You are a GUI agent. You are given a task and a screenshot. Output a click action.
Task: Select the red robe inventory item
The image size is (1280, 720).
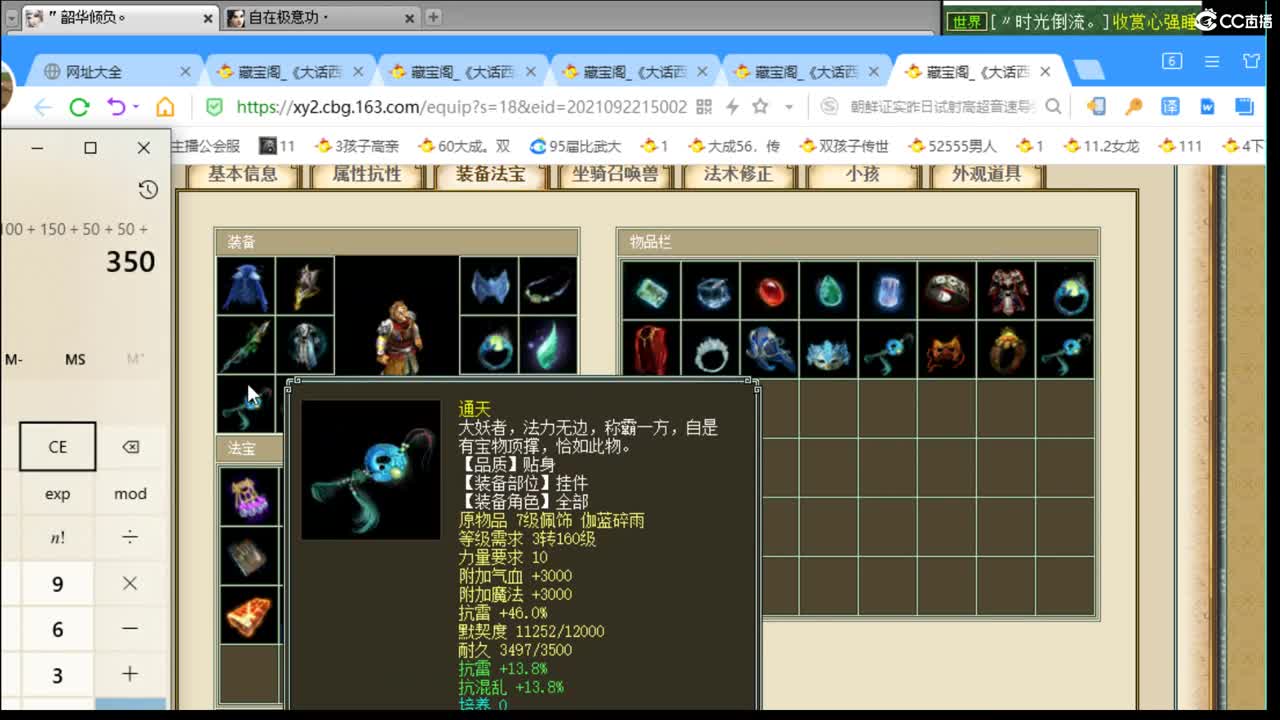coord(651,350)
